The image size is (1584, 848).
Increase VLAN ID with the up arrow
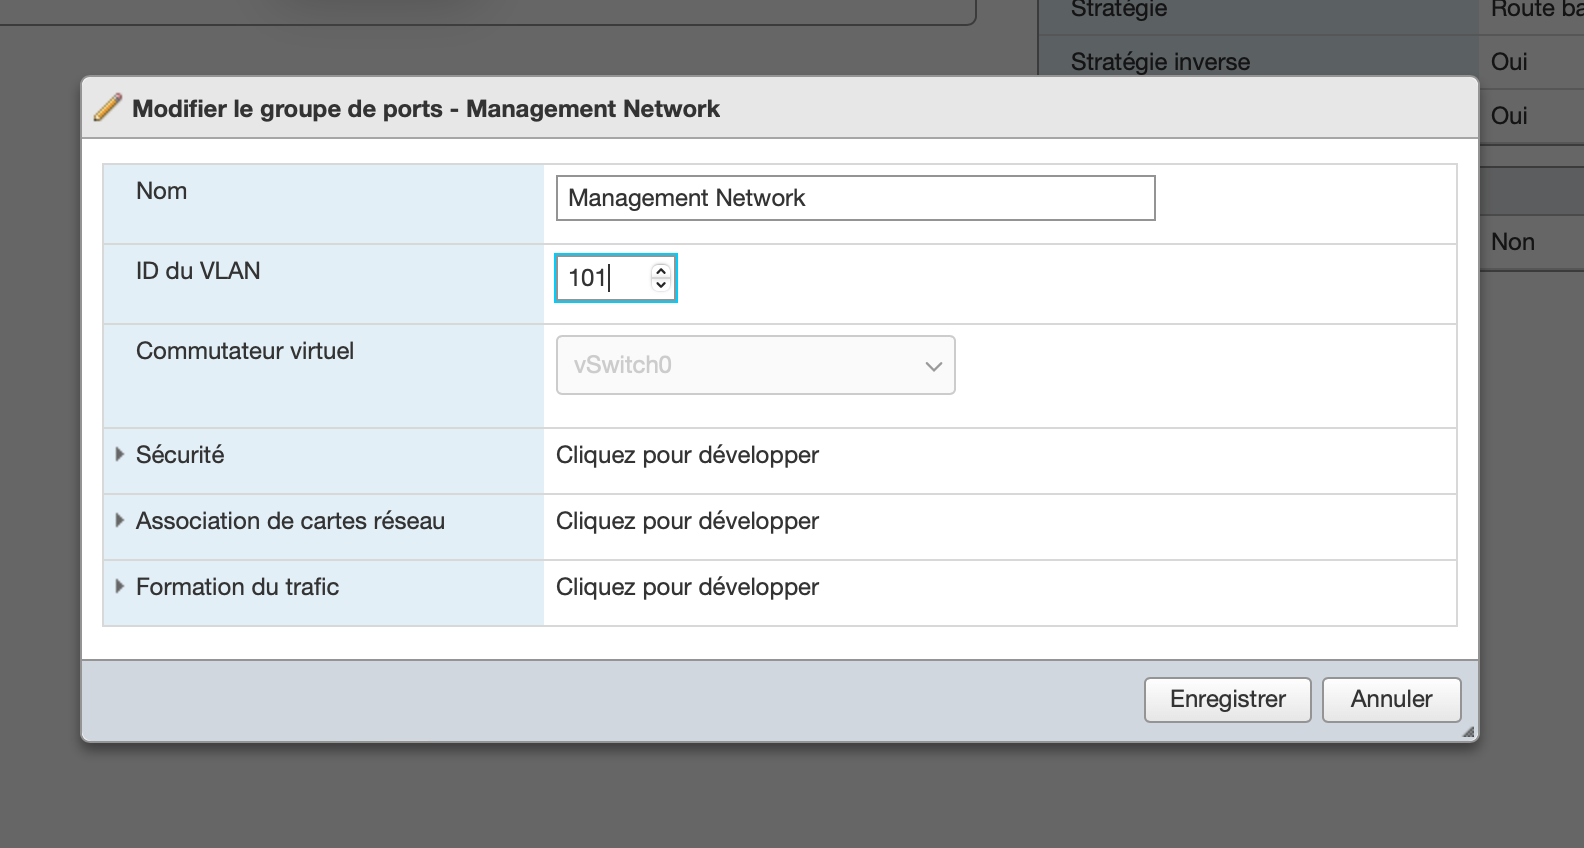coord(660,270)
